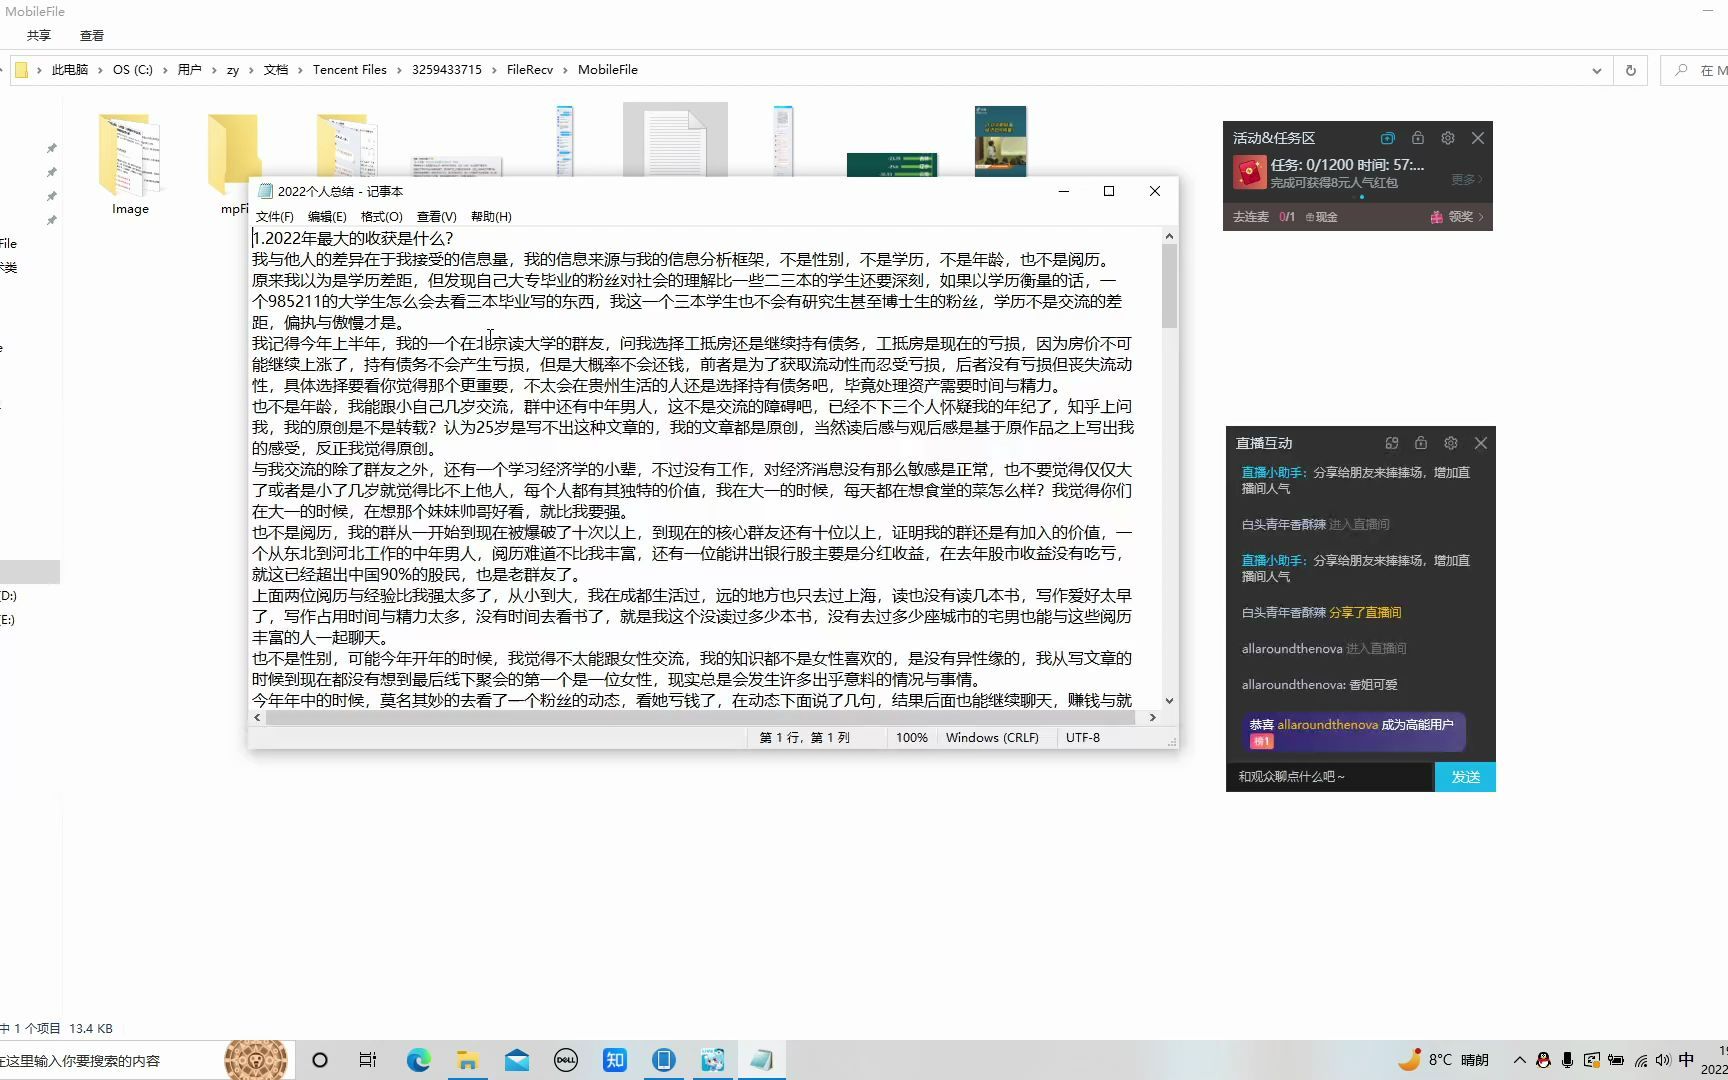
Task: Click the 发送 send button
Action: pos(1465,777)
